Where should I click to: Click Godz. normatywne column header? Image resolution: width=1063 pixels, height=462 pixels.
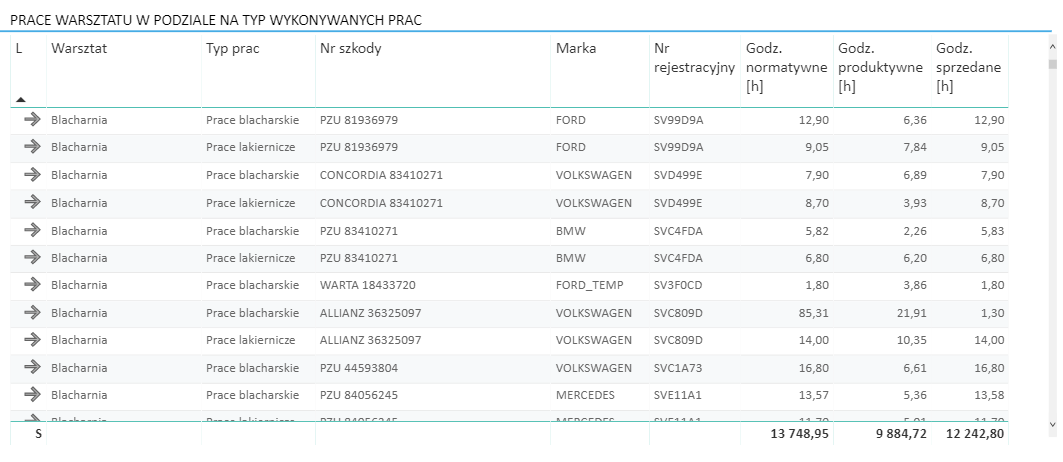785,67
